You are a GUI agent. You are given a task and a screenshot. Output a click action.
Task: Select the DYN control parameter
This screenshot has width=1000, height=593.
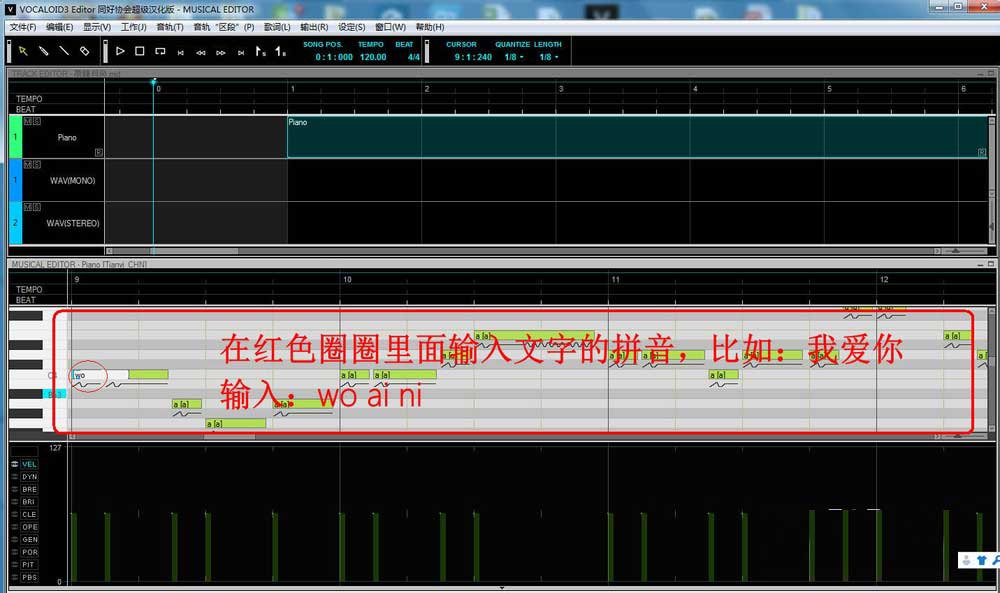pos(29,477)
